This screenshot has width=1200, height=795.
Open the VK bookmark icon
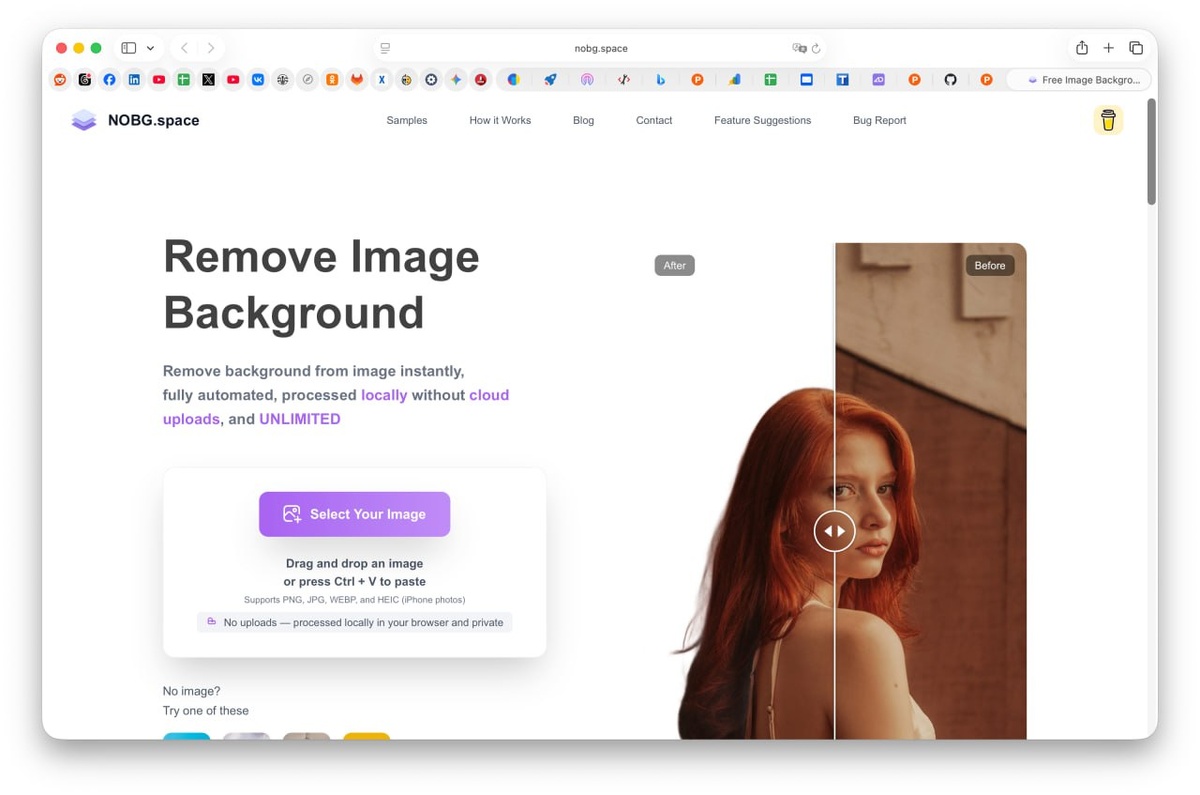coord(258,79)
